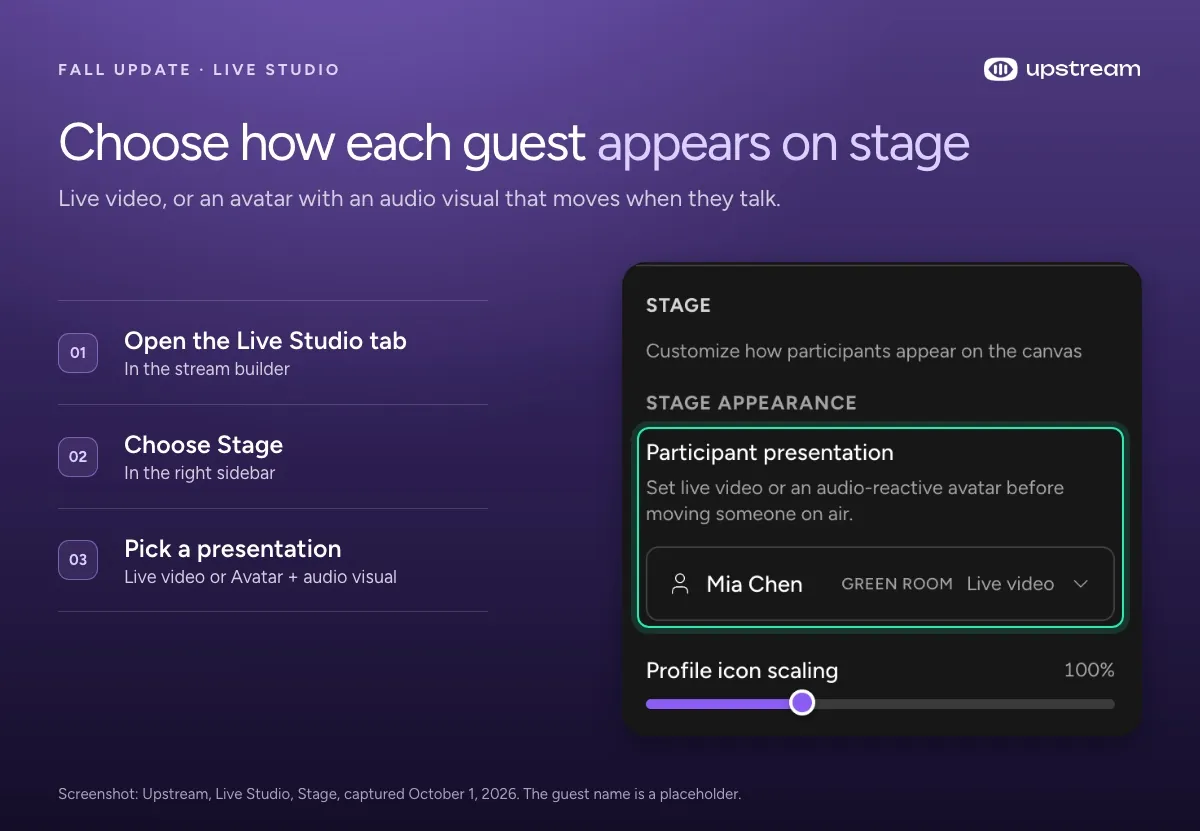
Task: Click the STAGE panel heading
Action: tap(678, 306)
